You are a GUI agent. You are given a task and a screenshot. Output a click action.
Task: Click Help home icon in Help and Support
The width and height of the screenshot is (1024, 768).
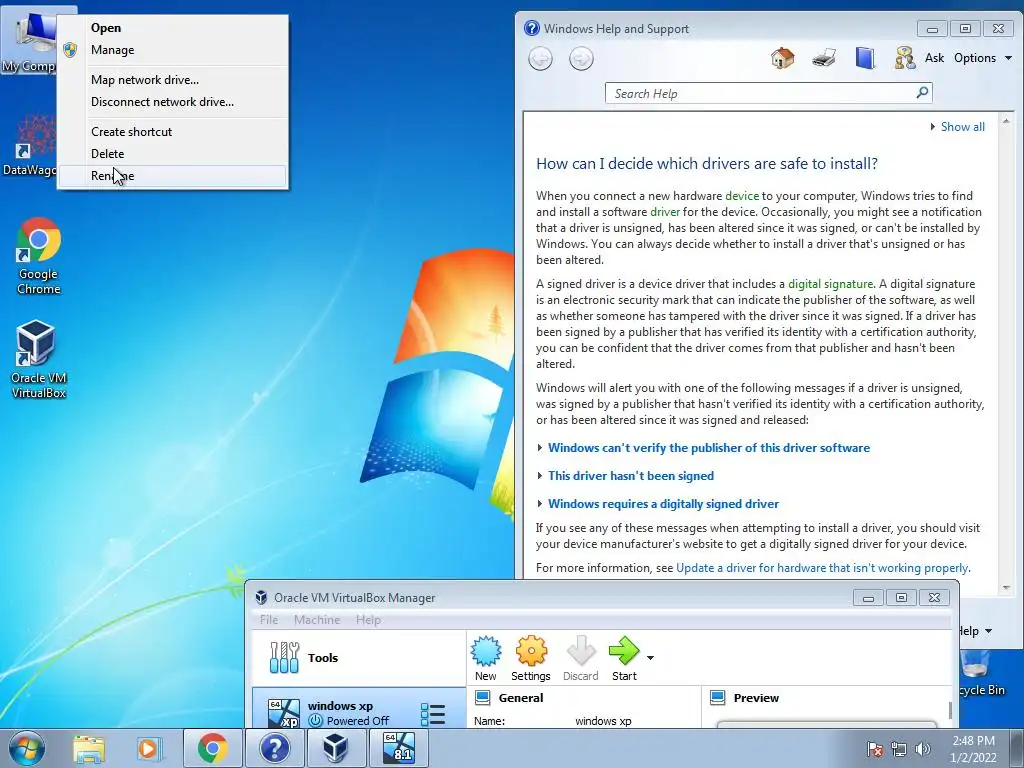click(x=782, y=58)
